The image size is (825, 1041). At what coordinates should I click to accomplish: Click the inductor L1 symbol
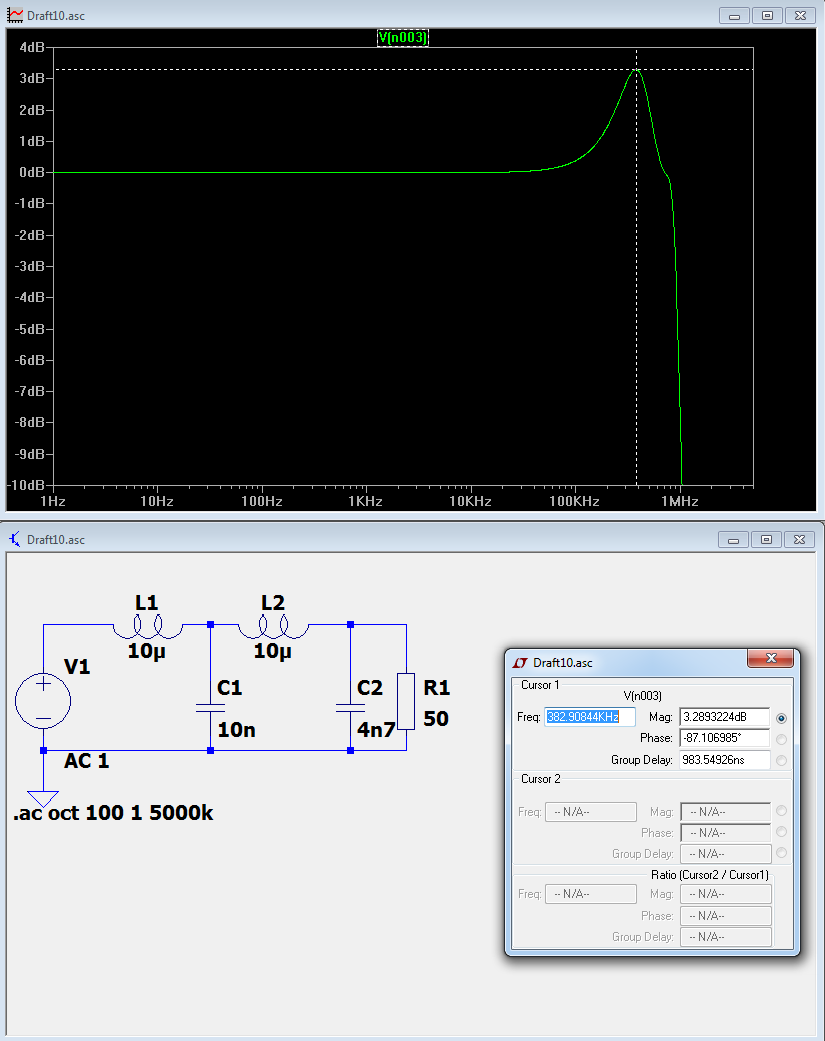pos(147,626)
